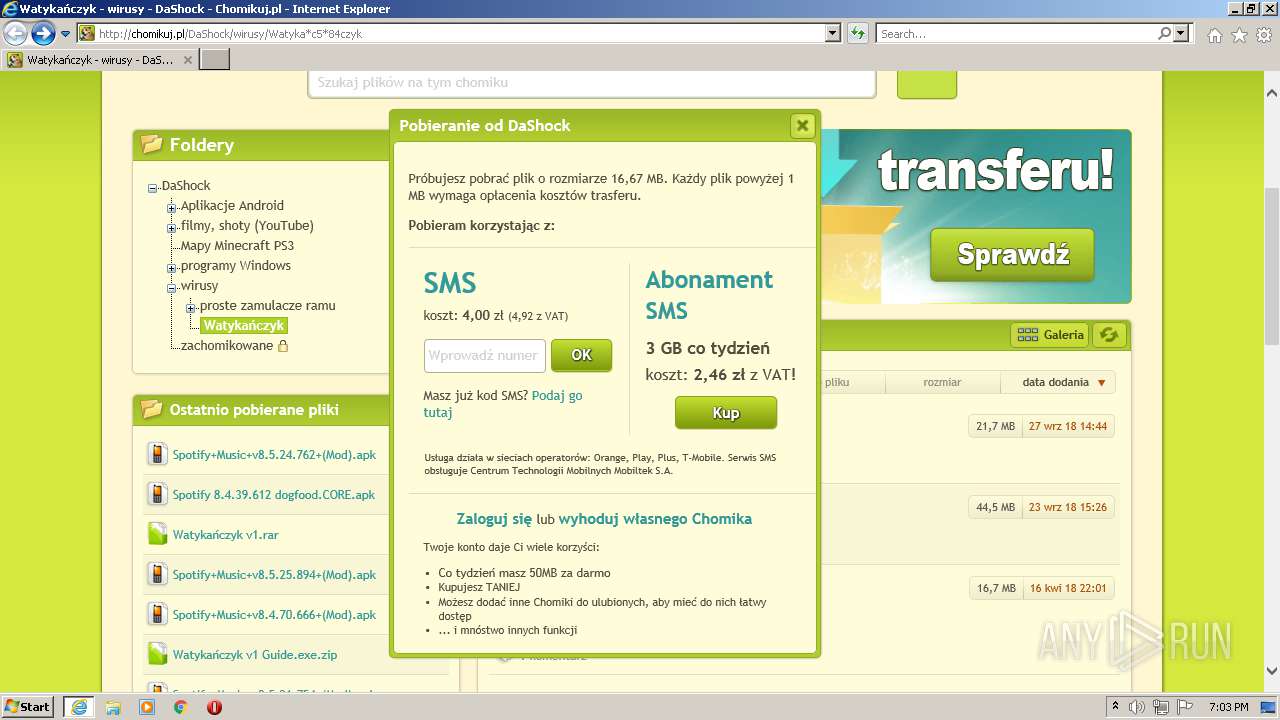Expand the Aplikacje Android folder

[172, 207]
